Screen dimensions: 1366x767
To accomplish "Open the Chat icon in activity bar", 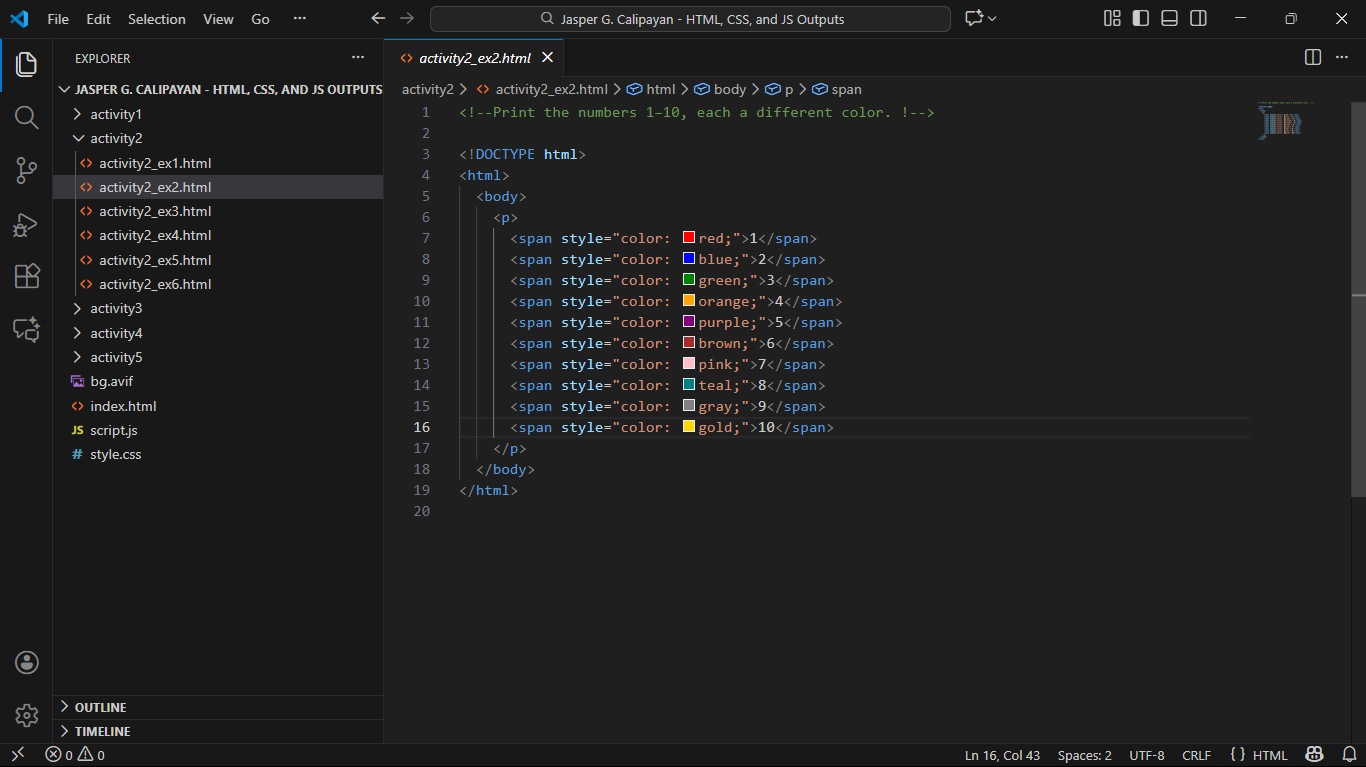I will coord(27,330).
